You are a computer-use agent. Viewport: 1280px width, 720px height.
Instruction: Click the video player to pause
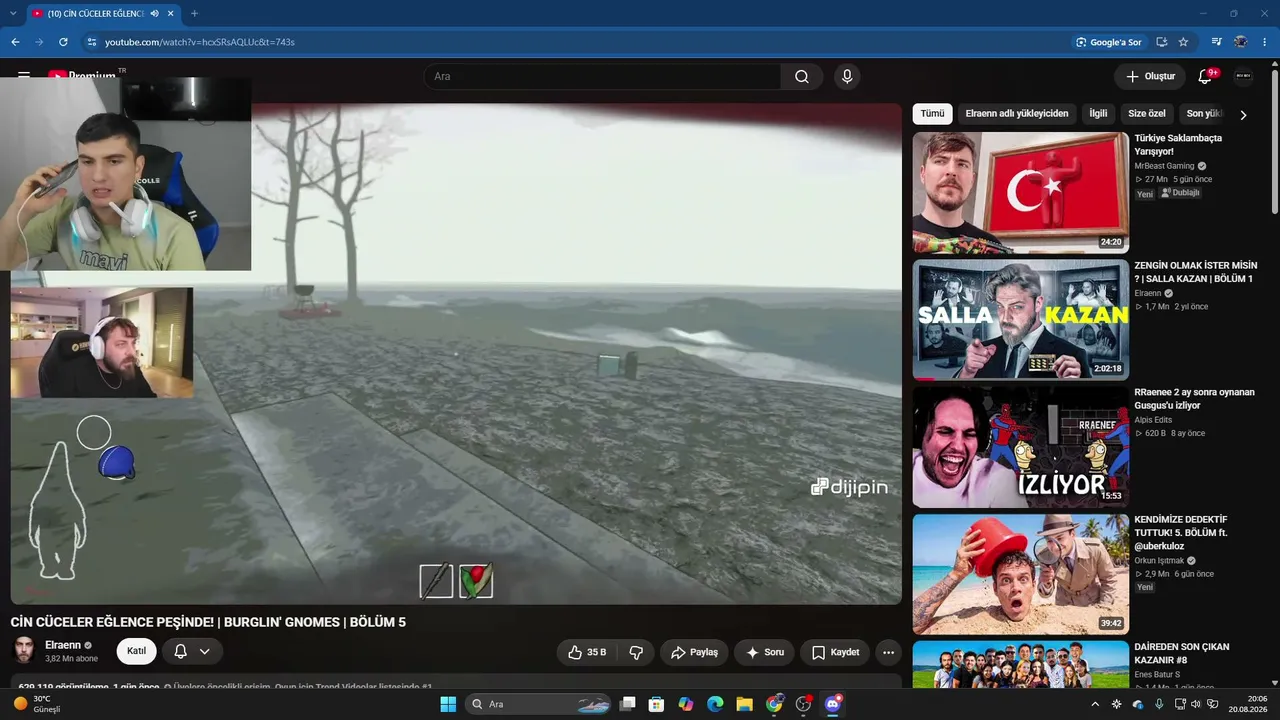coord(456,353)
